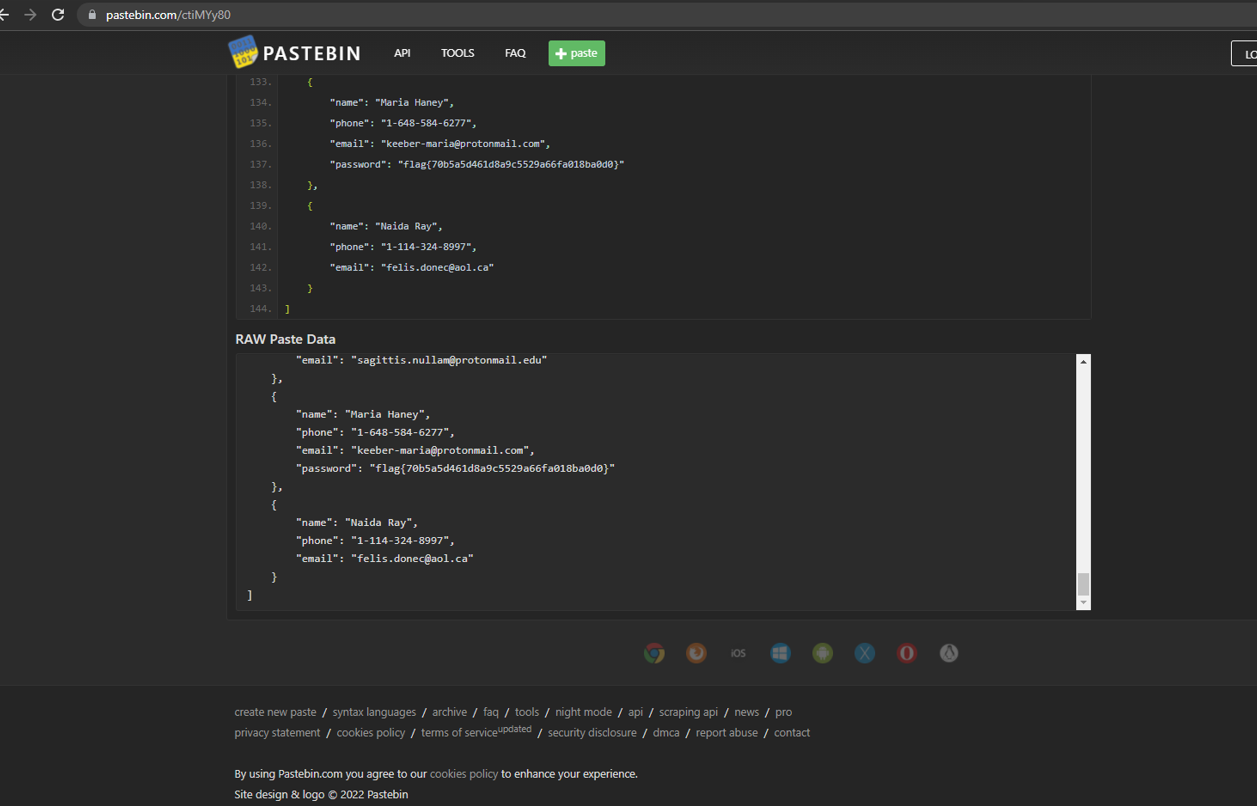
Task: Click the Opera extension icon in footer
Action: coord(907,653)
